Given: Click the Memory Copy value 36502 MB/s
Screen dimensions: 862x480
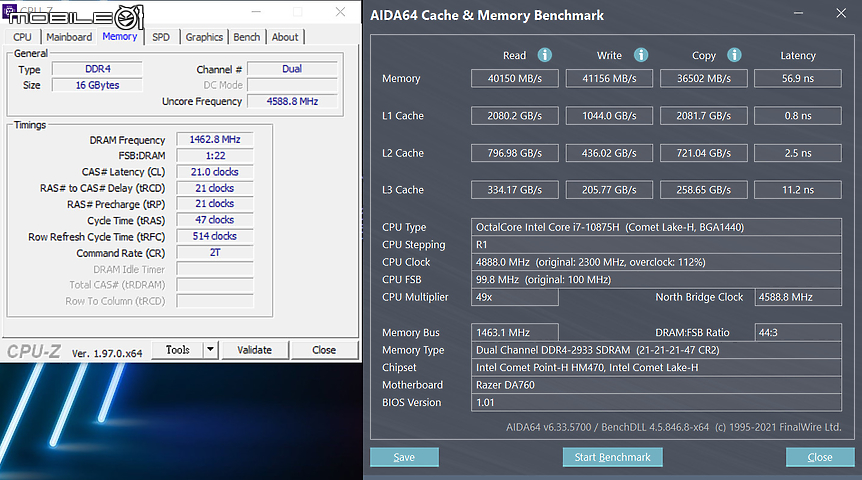Looking at the screenshot, I should click(x=704, y=78).
